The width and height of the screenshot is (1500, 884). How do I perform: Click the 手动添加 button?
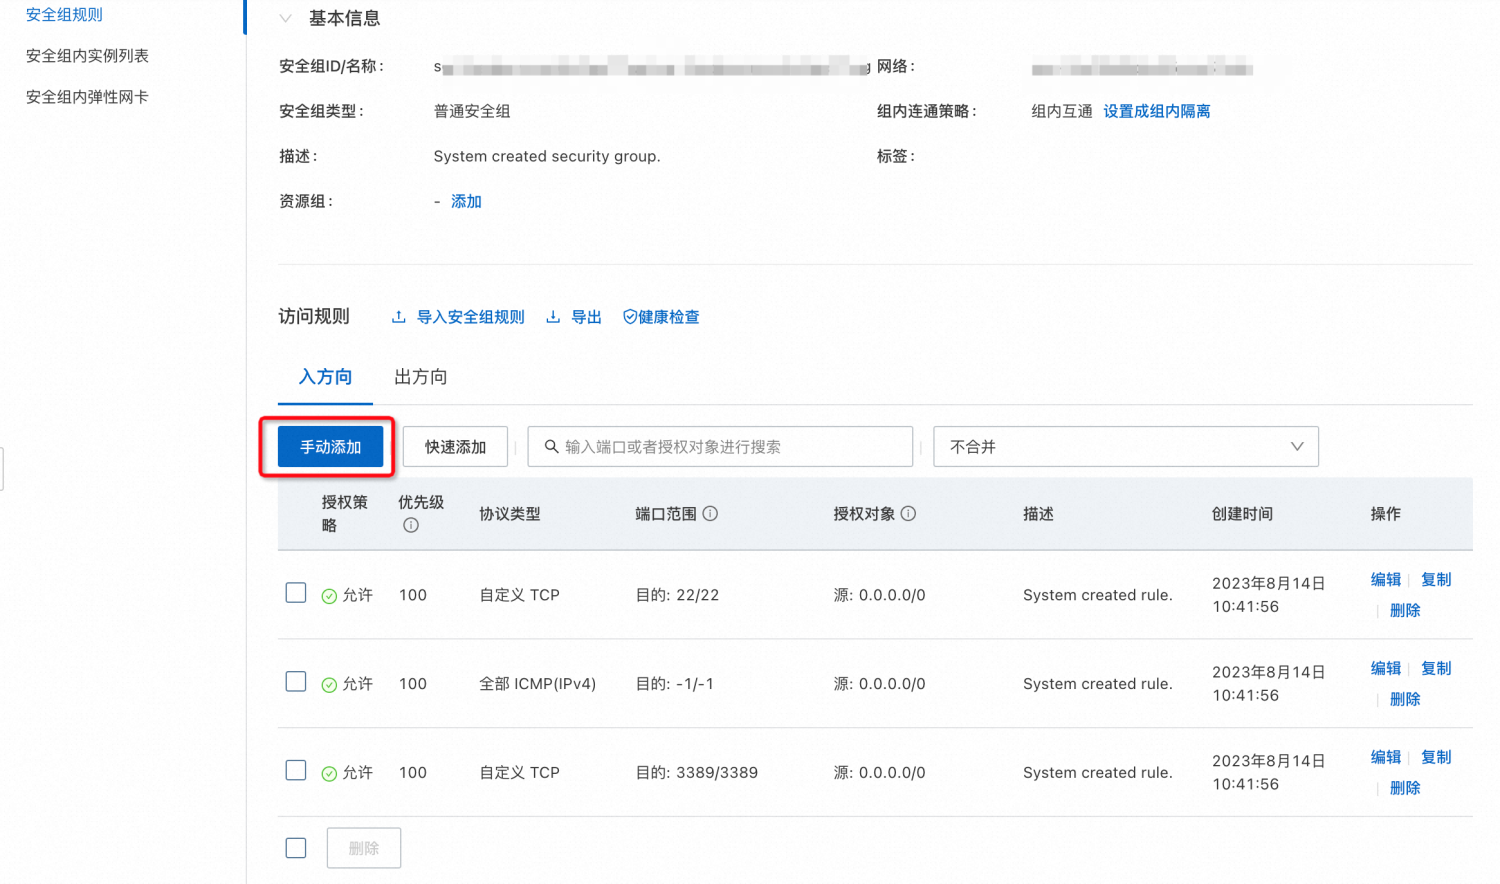331,447
